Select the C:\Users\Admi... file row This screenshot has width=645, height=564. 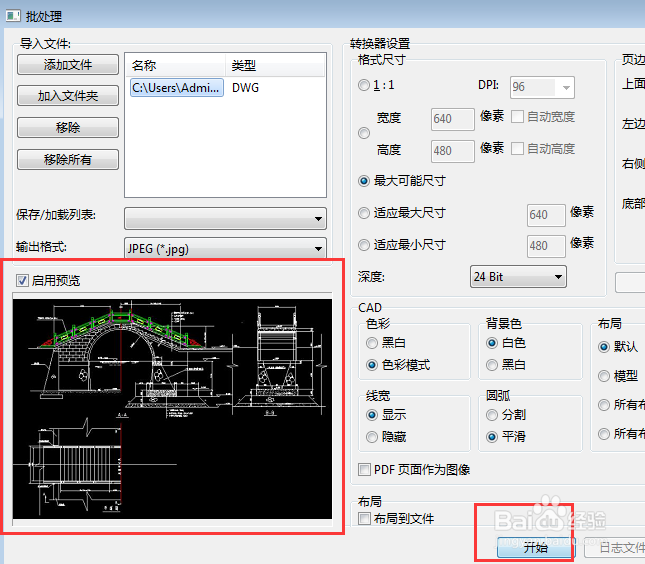pyautogui.click(x=177, y=88)
